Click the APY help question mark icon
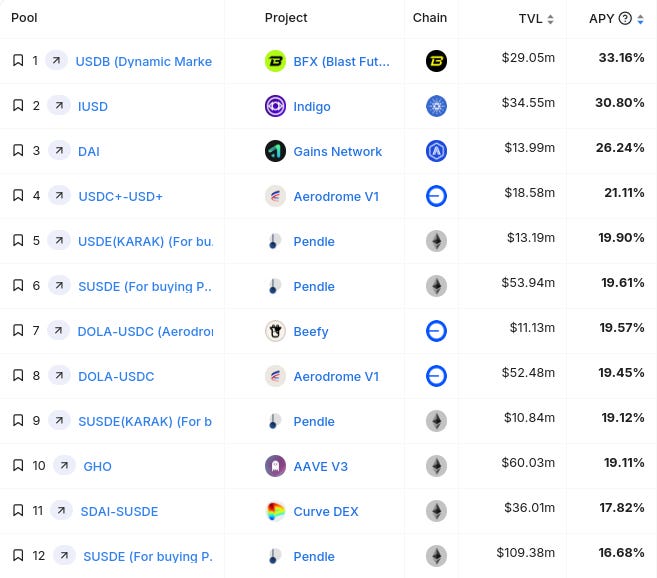 point(625,18)
